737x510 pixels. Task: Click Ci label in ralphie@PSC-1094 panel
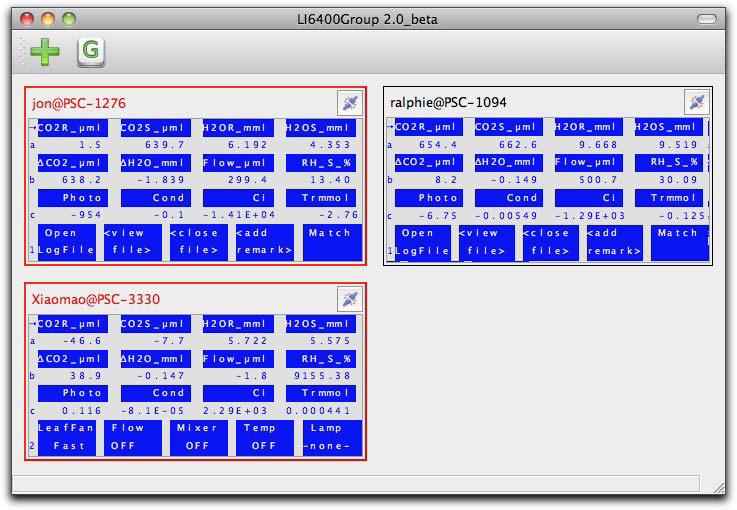click(x=588, y=198)
